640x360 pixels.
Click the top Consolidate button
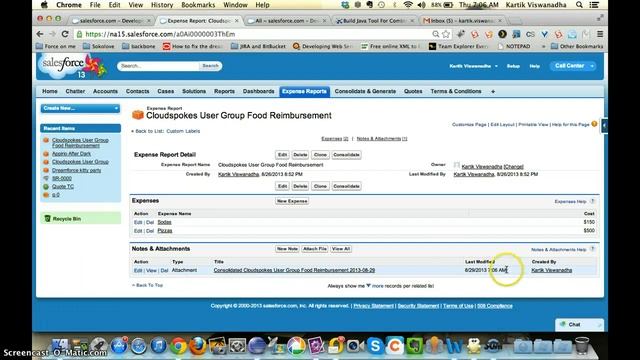tap(346, 155)
